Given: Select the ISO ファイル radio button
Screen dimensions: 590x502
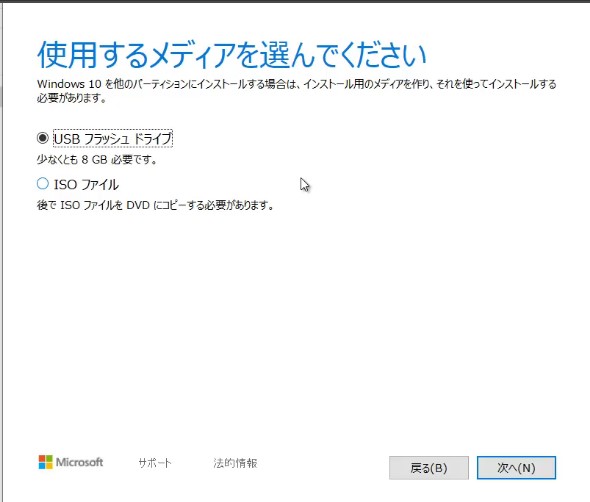Looking at the screenshot, I should click(x=43, y=184).
